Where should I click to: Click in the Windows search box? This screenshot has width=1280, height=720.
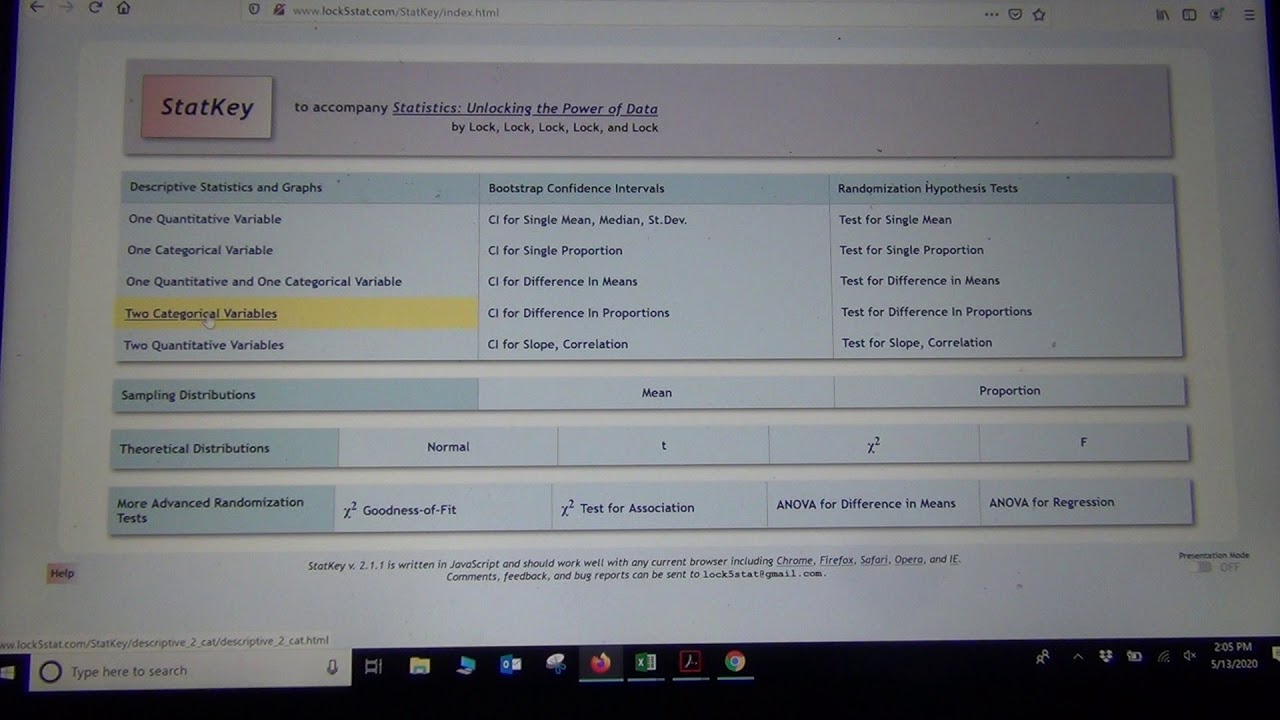tap(190, 671)
